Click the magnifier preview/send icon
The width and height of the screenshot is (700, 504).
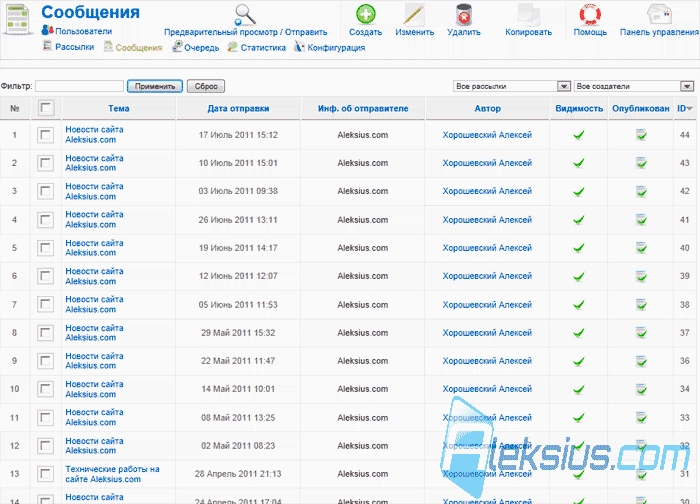click(245, 15)
